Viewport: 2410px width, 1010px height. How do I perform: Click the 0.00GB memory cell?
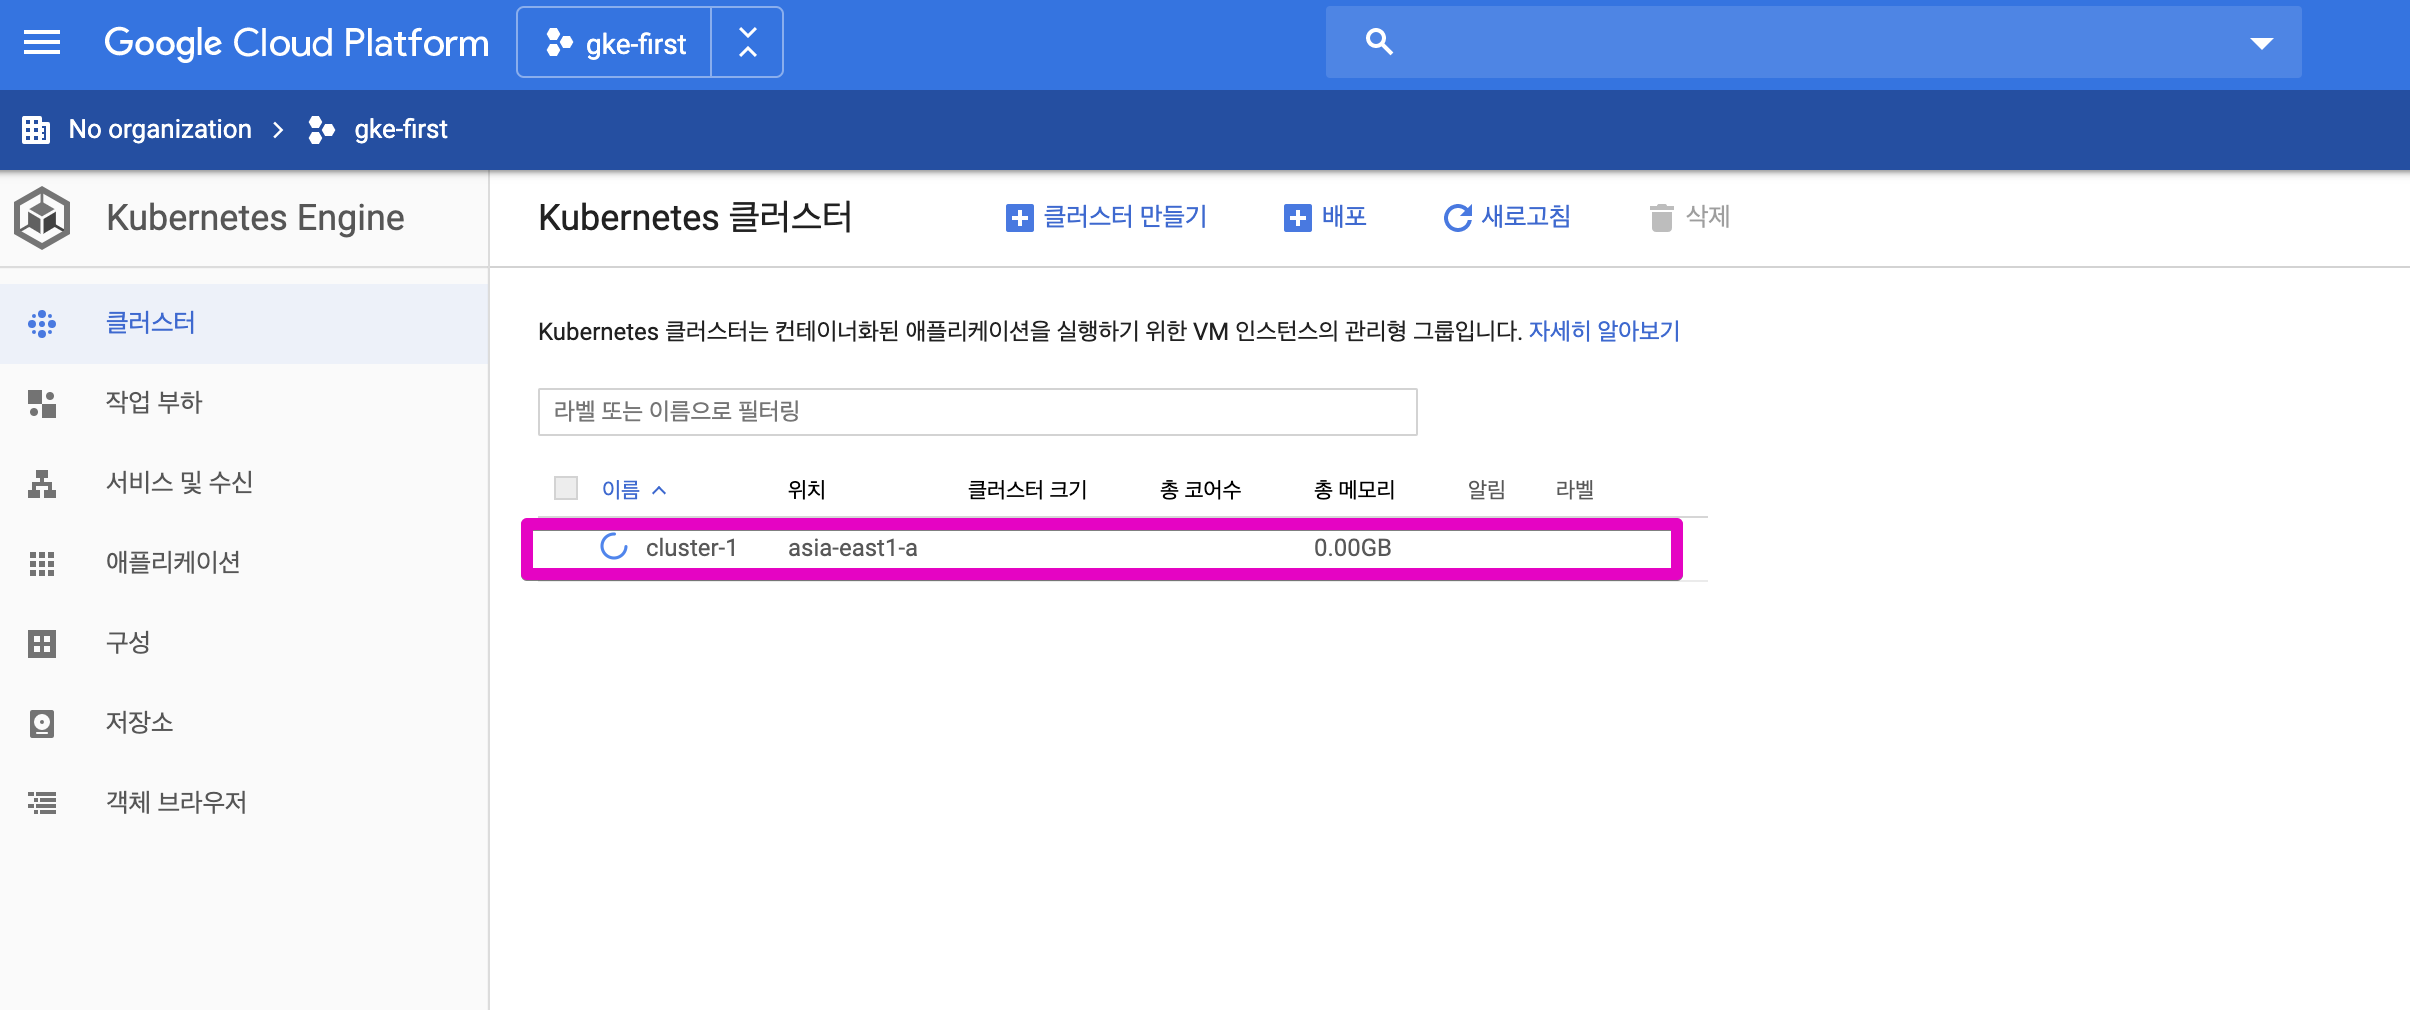click(x=1352, y=548)
